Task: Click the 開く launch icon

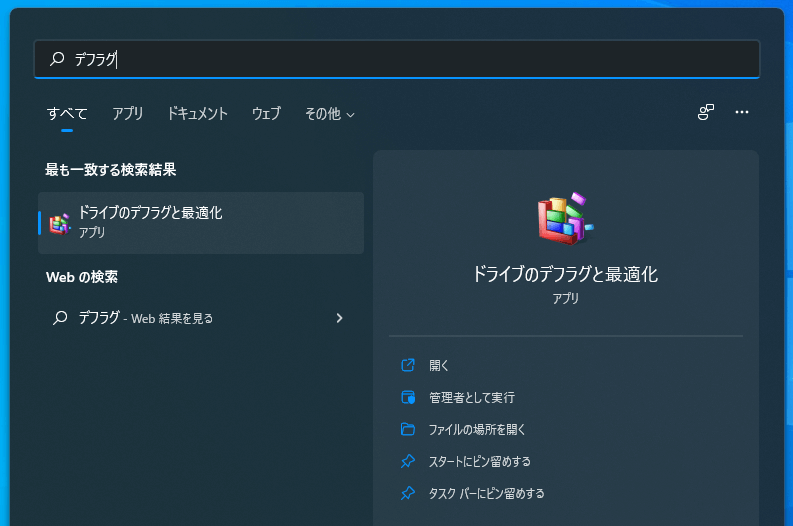Action: [x=408, y=365]
